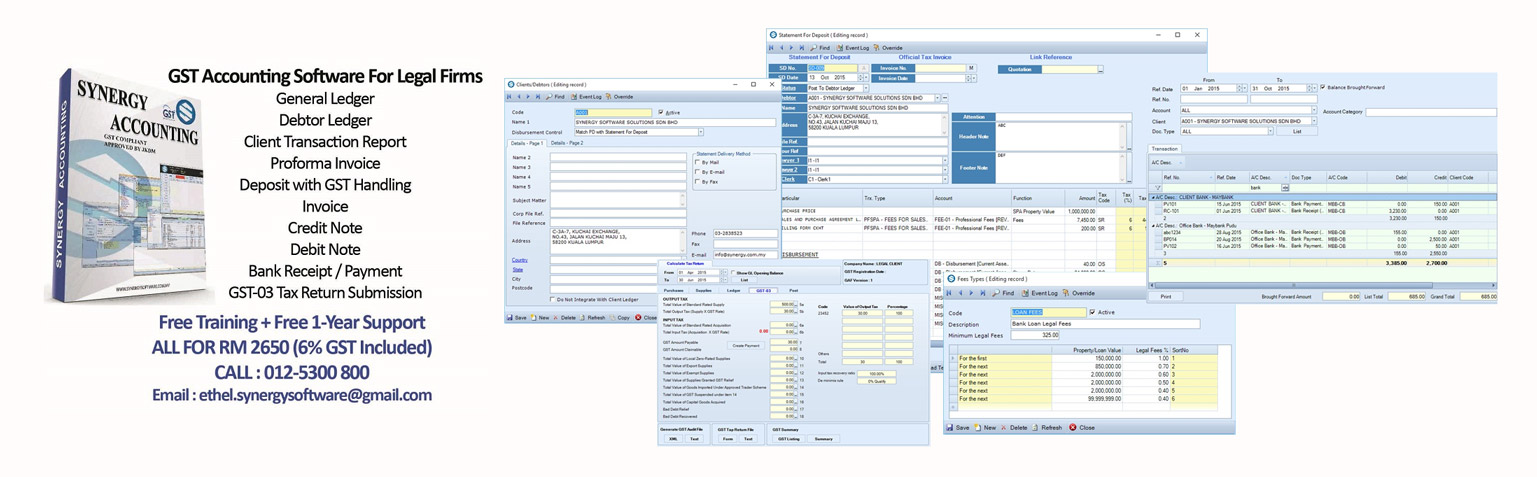The width and height of the screenshot is (1537, 477).
Task: Open the GST-03 tab
Action: click(x=763, y=290)
